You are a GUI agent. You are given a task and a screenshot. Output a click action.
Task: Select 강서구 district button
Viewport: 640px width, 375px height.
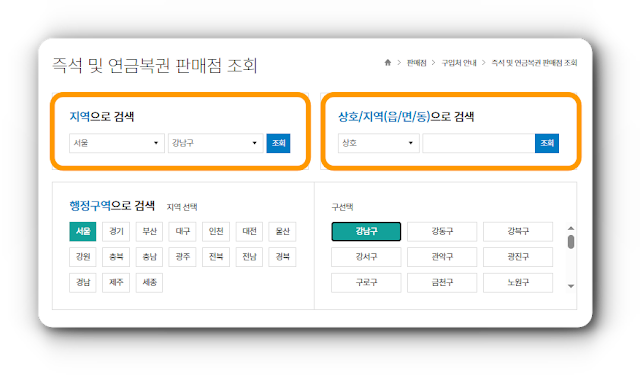pos(366,257)
